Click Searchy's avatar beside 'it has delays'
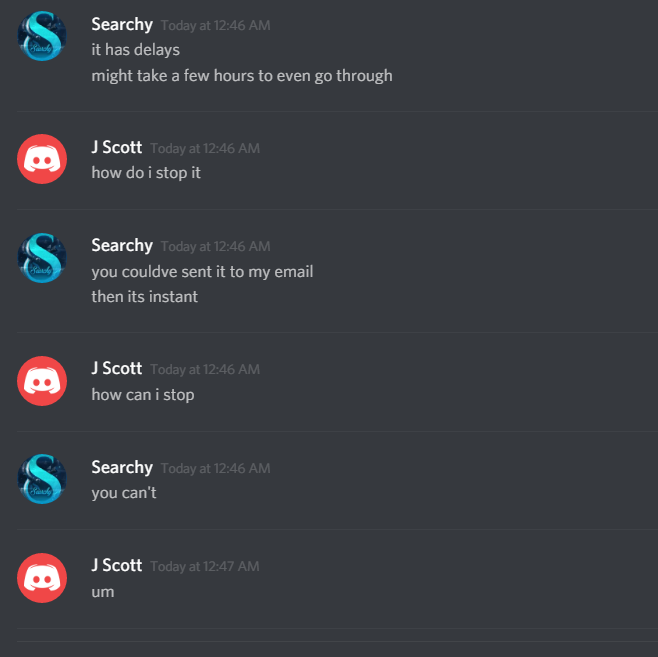The width and height of the screenshot is (658, 657). 42,36
